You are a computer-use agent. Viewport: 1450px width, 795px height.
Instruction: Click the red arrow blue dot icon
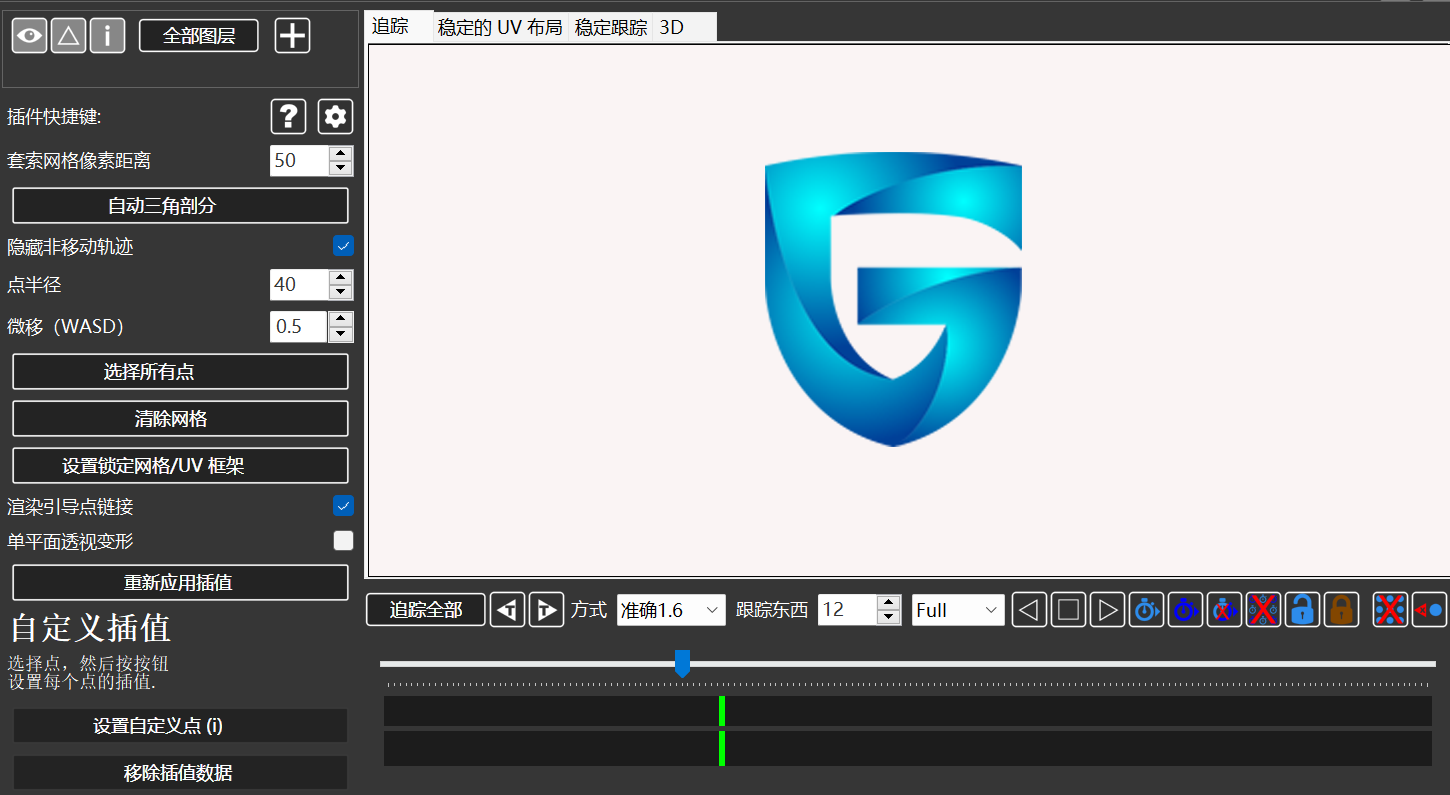click(1429, 610)
